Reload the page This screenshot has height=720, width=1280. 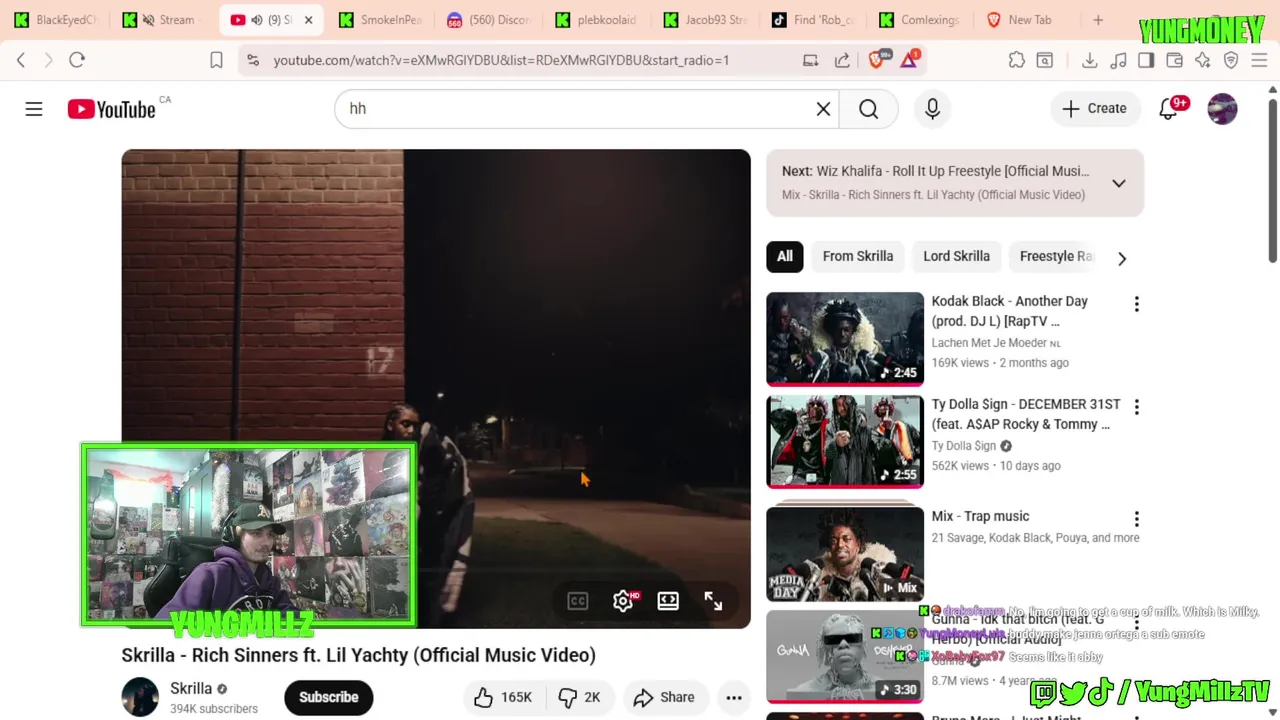[x=77, y=60]
